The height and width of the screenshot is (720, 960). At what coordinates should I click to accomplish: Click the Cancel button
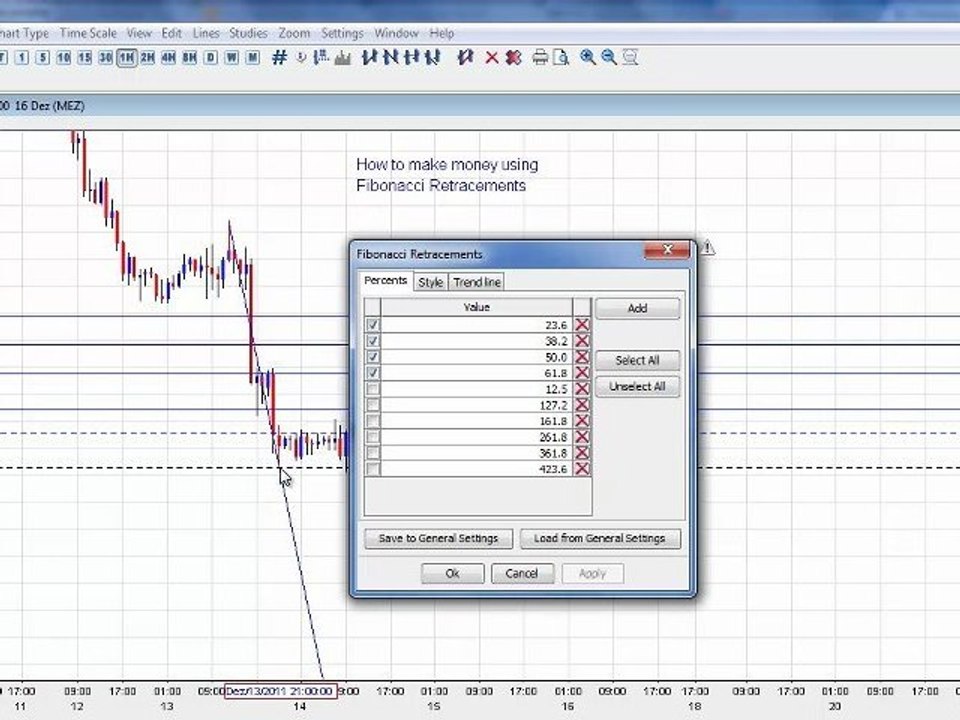[x=522, y=574]
